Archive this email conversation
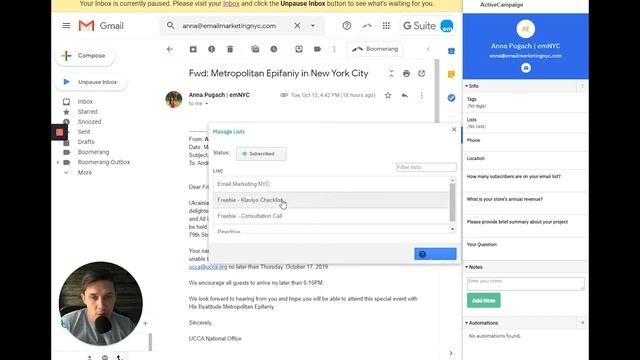This screenshot has height=360, width=640. [x=193, y=49]
